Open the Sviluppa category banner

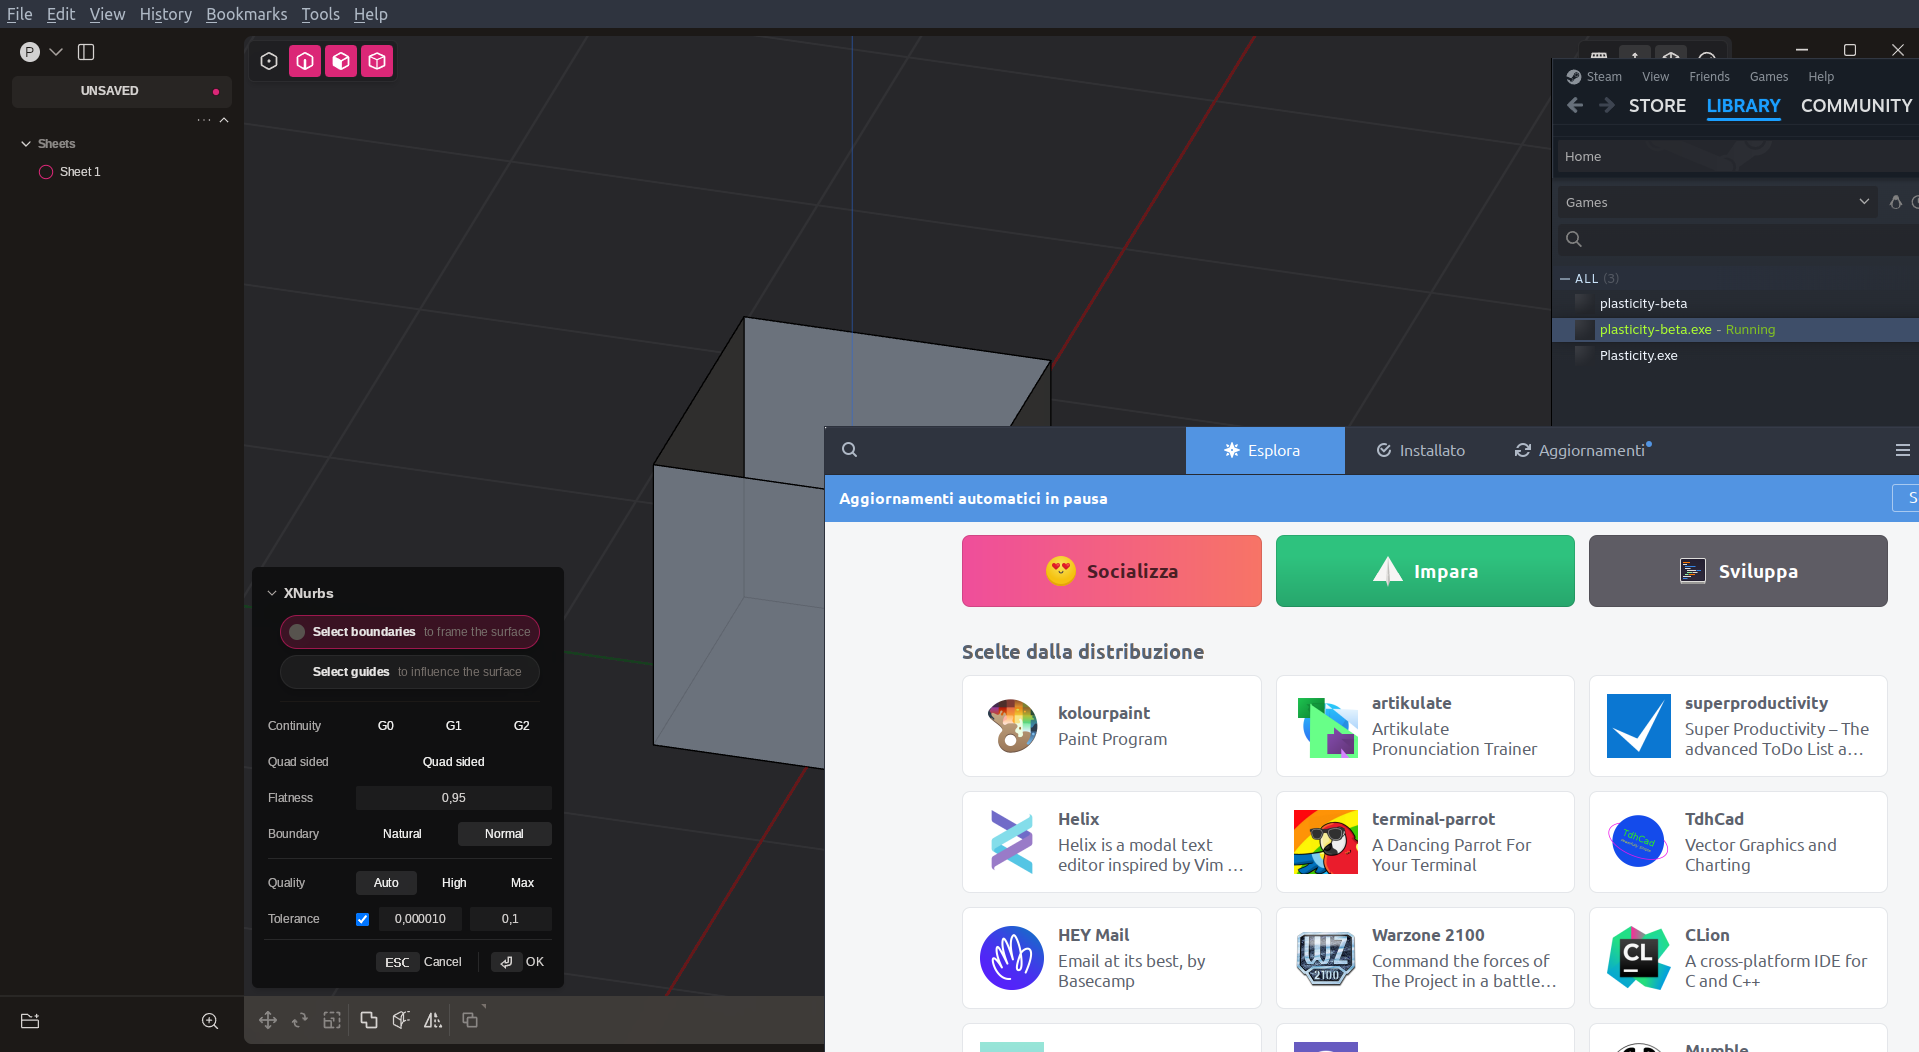[x=1738, y=571]
